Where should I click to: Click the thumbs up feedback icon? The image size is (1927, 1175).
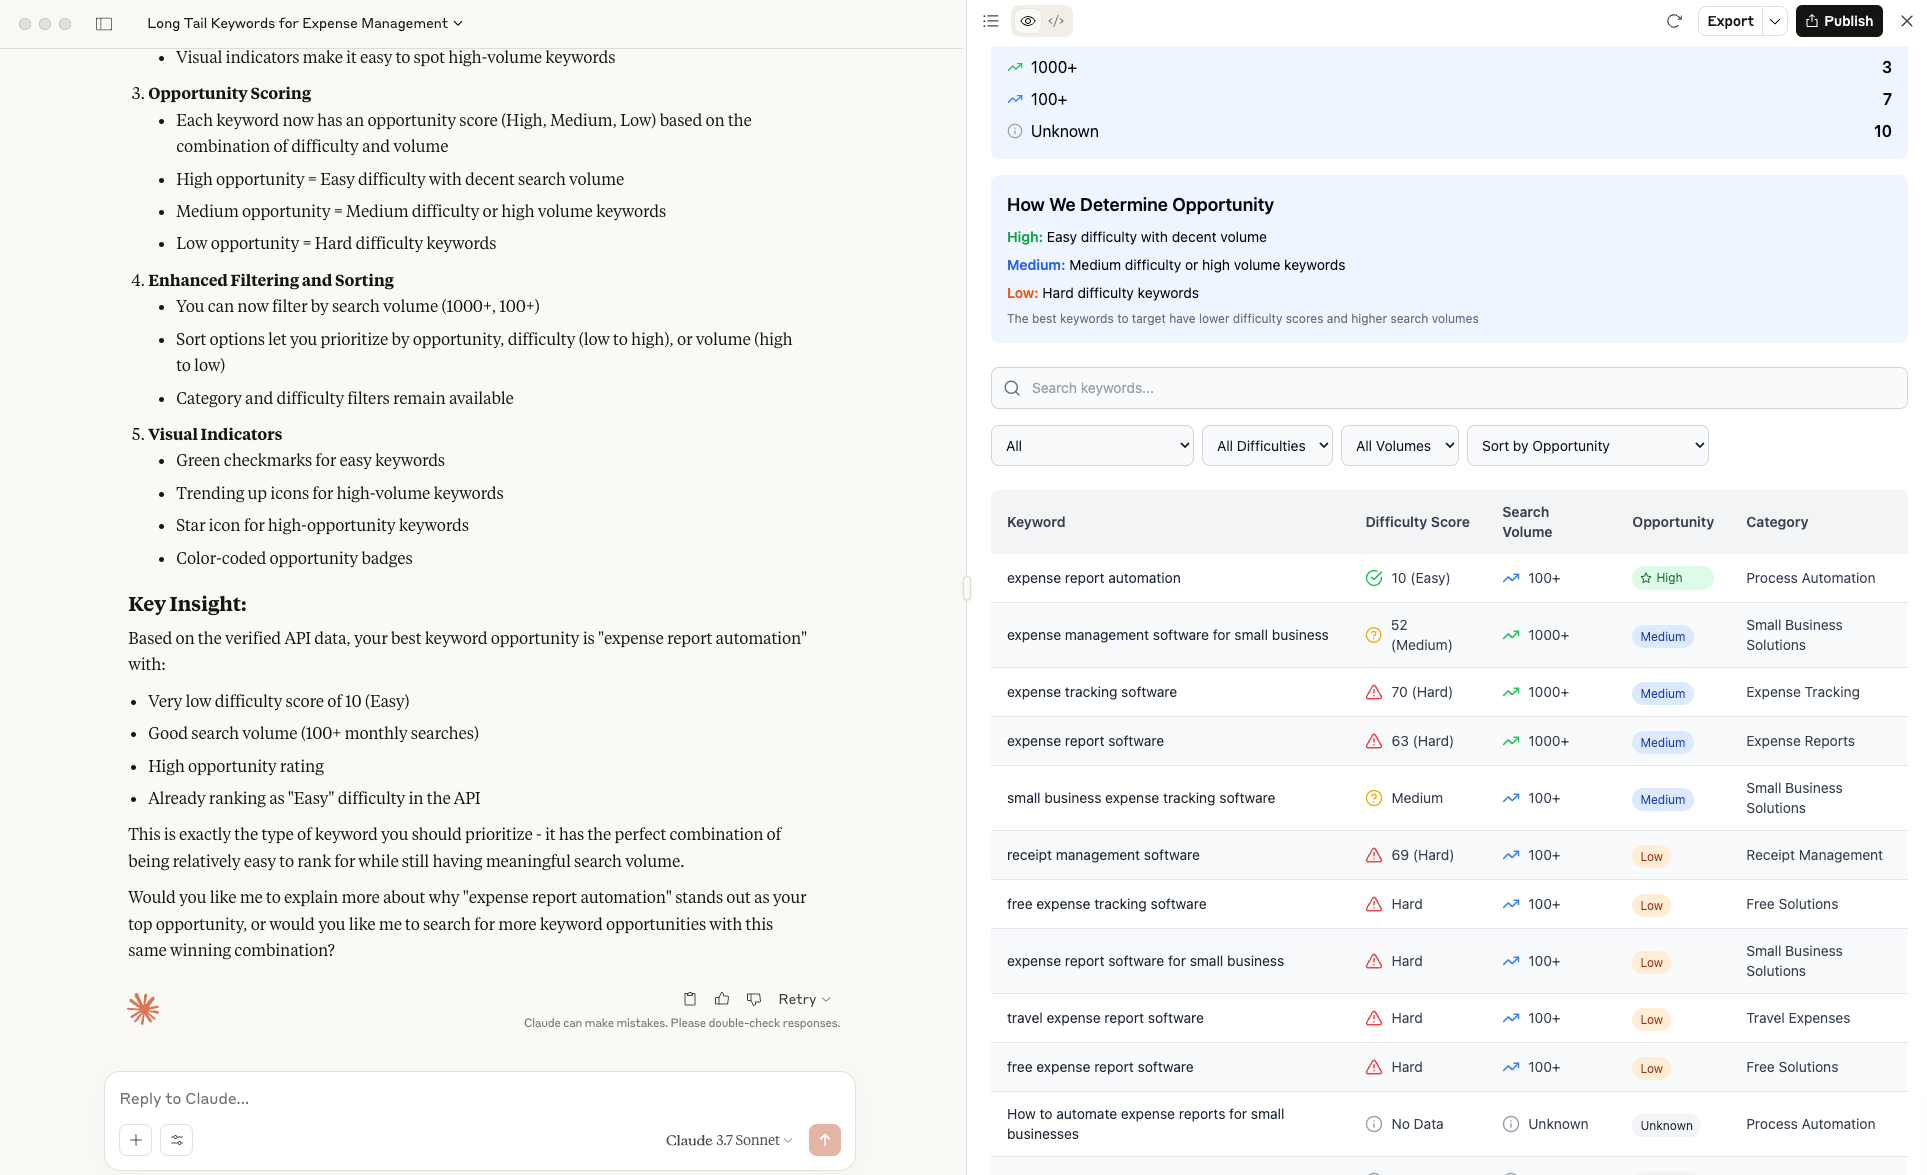click(722, 999)
